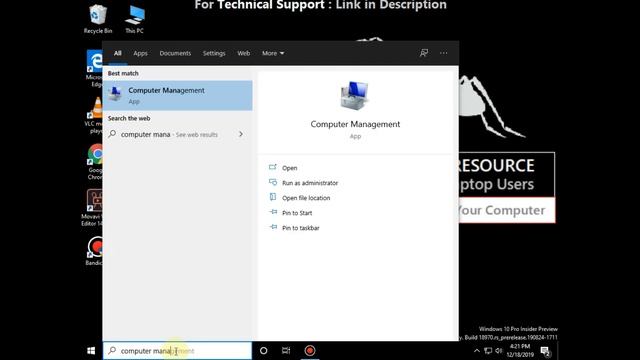Click 'computer mana' see web results

click(169, 134)
